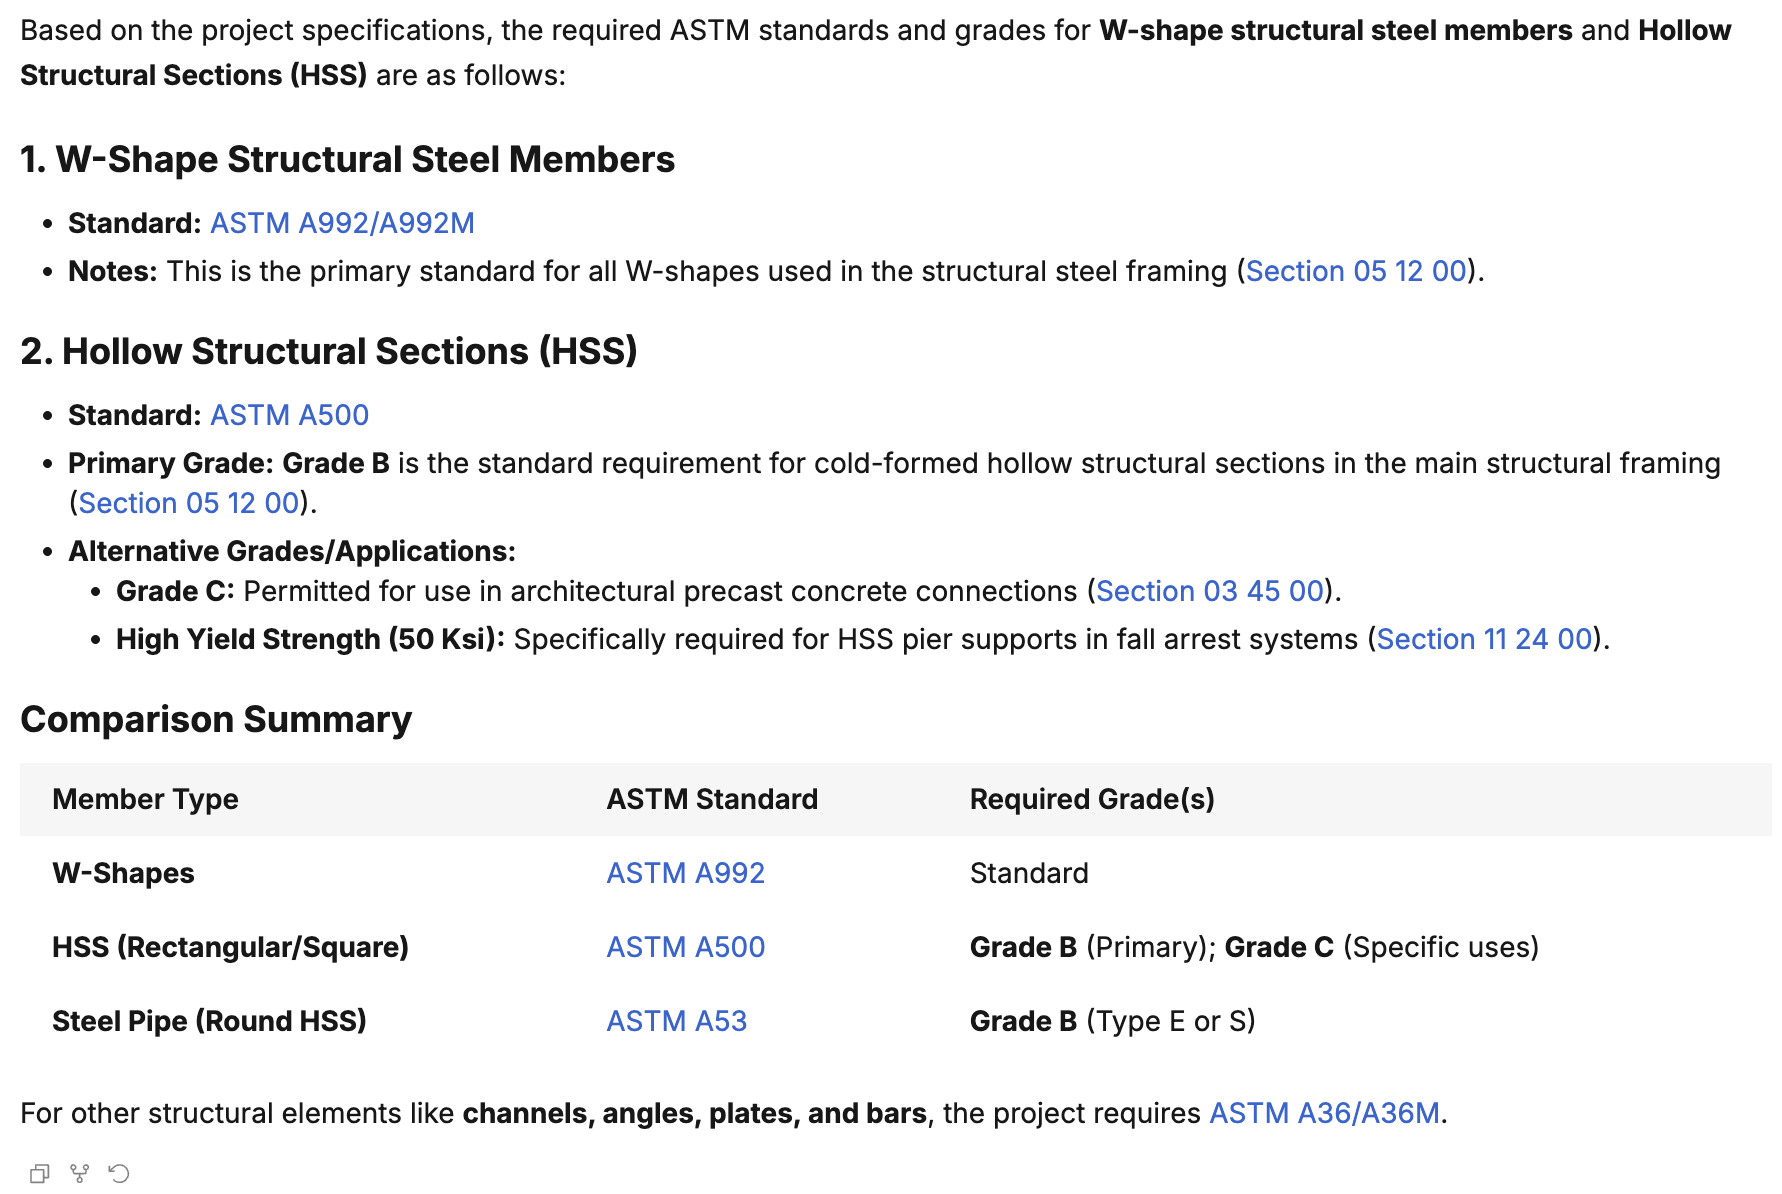The image size is (1782, 1194).
Task: Click the Member Type column header
Action: coord(145,799)
